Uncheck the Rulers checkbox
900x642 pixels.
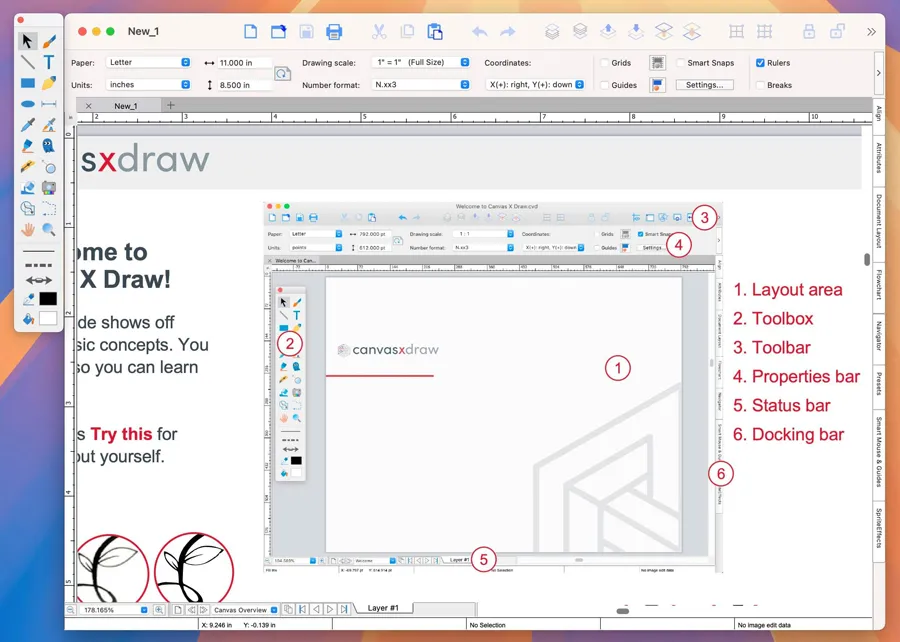[x=760, y=63]
